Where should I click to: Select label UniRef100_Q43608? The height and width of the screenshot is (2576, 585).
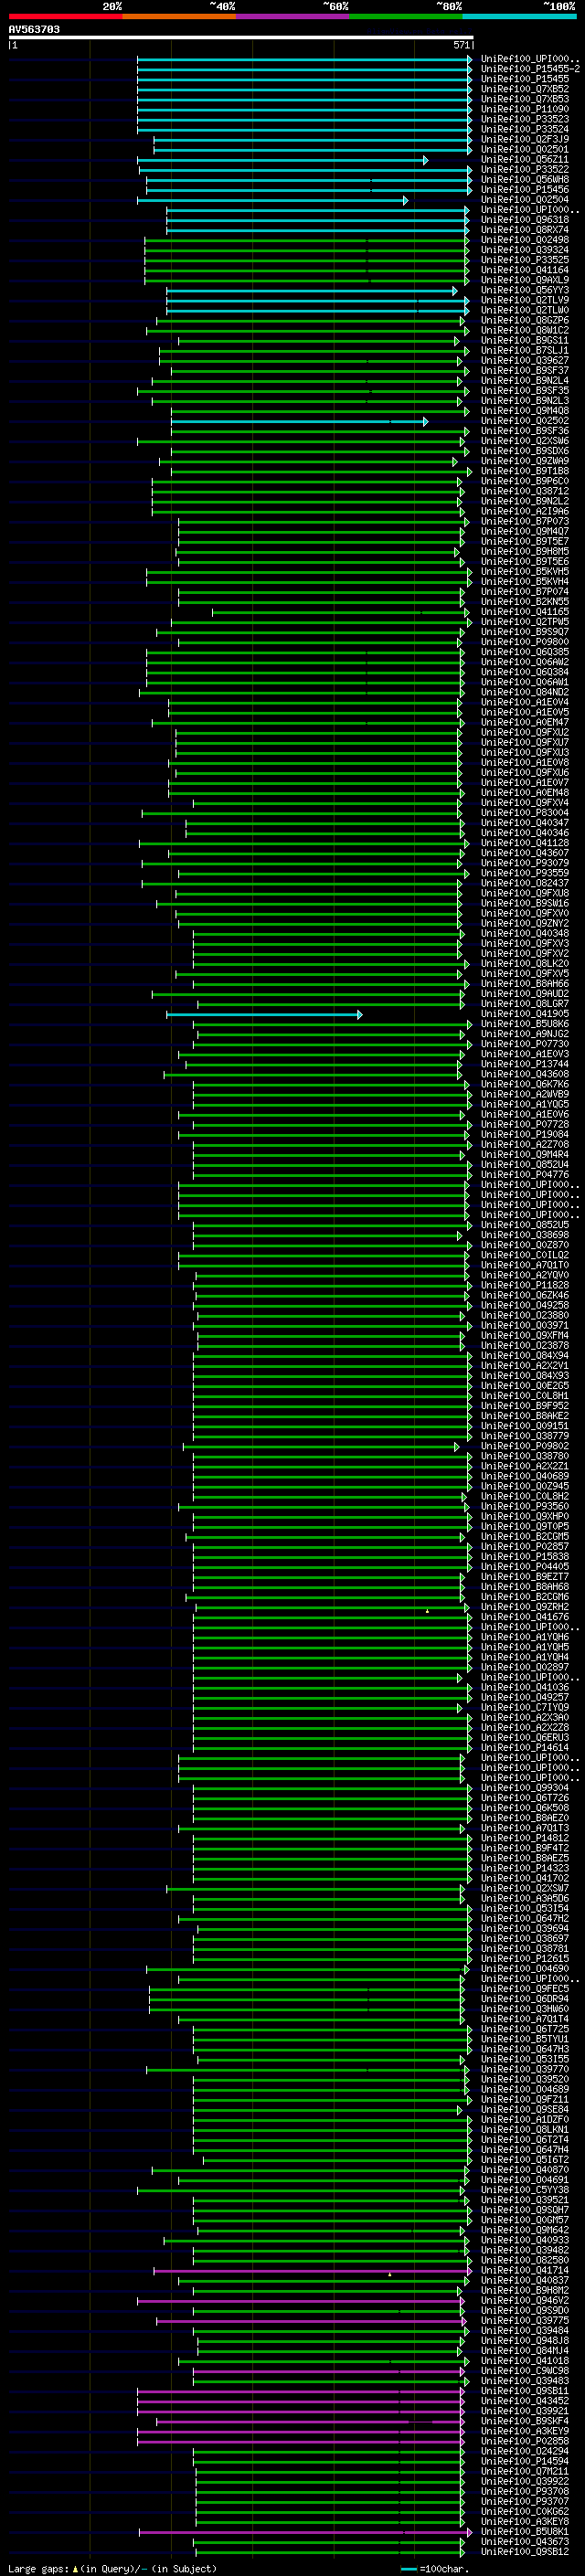[525, 1074]
